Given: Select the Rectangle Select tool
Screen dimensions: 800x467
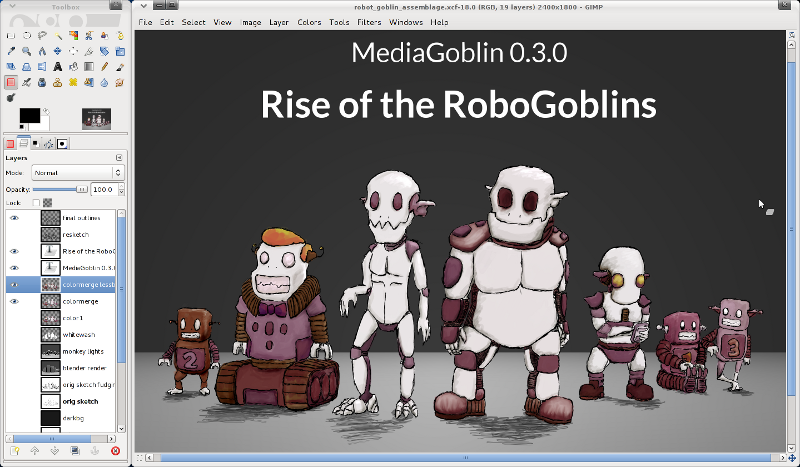Looking at the screenshot, I should pyautogui.click(x=11, y=35).
